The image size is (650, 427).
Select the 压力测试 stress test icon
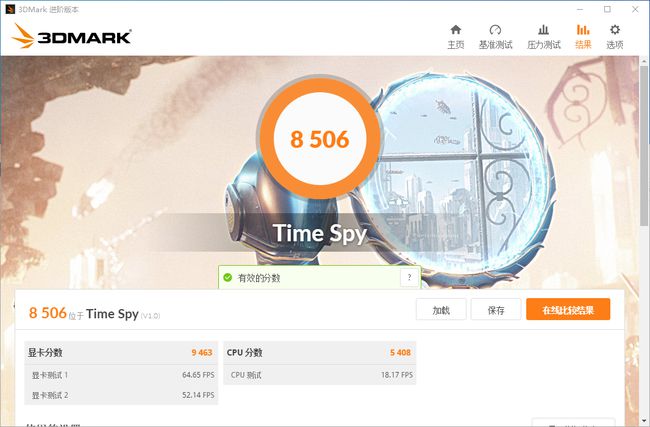click(543, 30)
